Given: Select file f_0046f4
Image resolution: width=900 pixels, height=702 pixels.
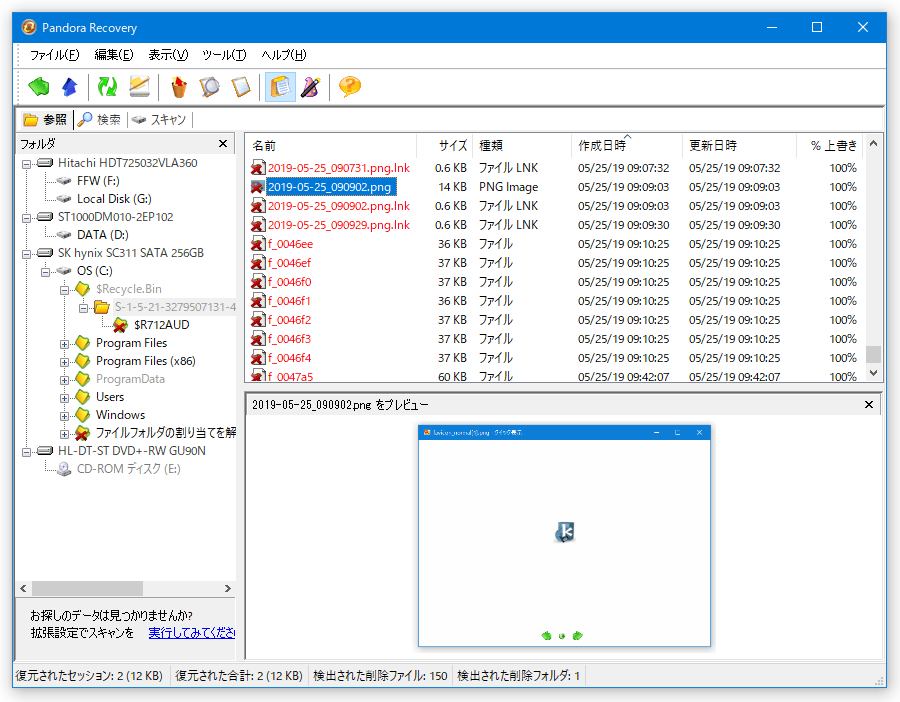Looking at the screenshot, I should (x=289, y=358).
